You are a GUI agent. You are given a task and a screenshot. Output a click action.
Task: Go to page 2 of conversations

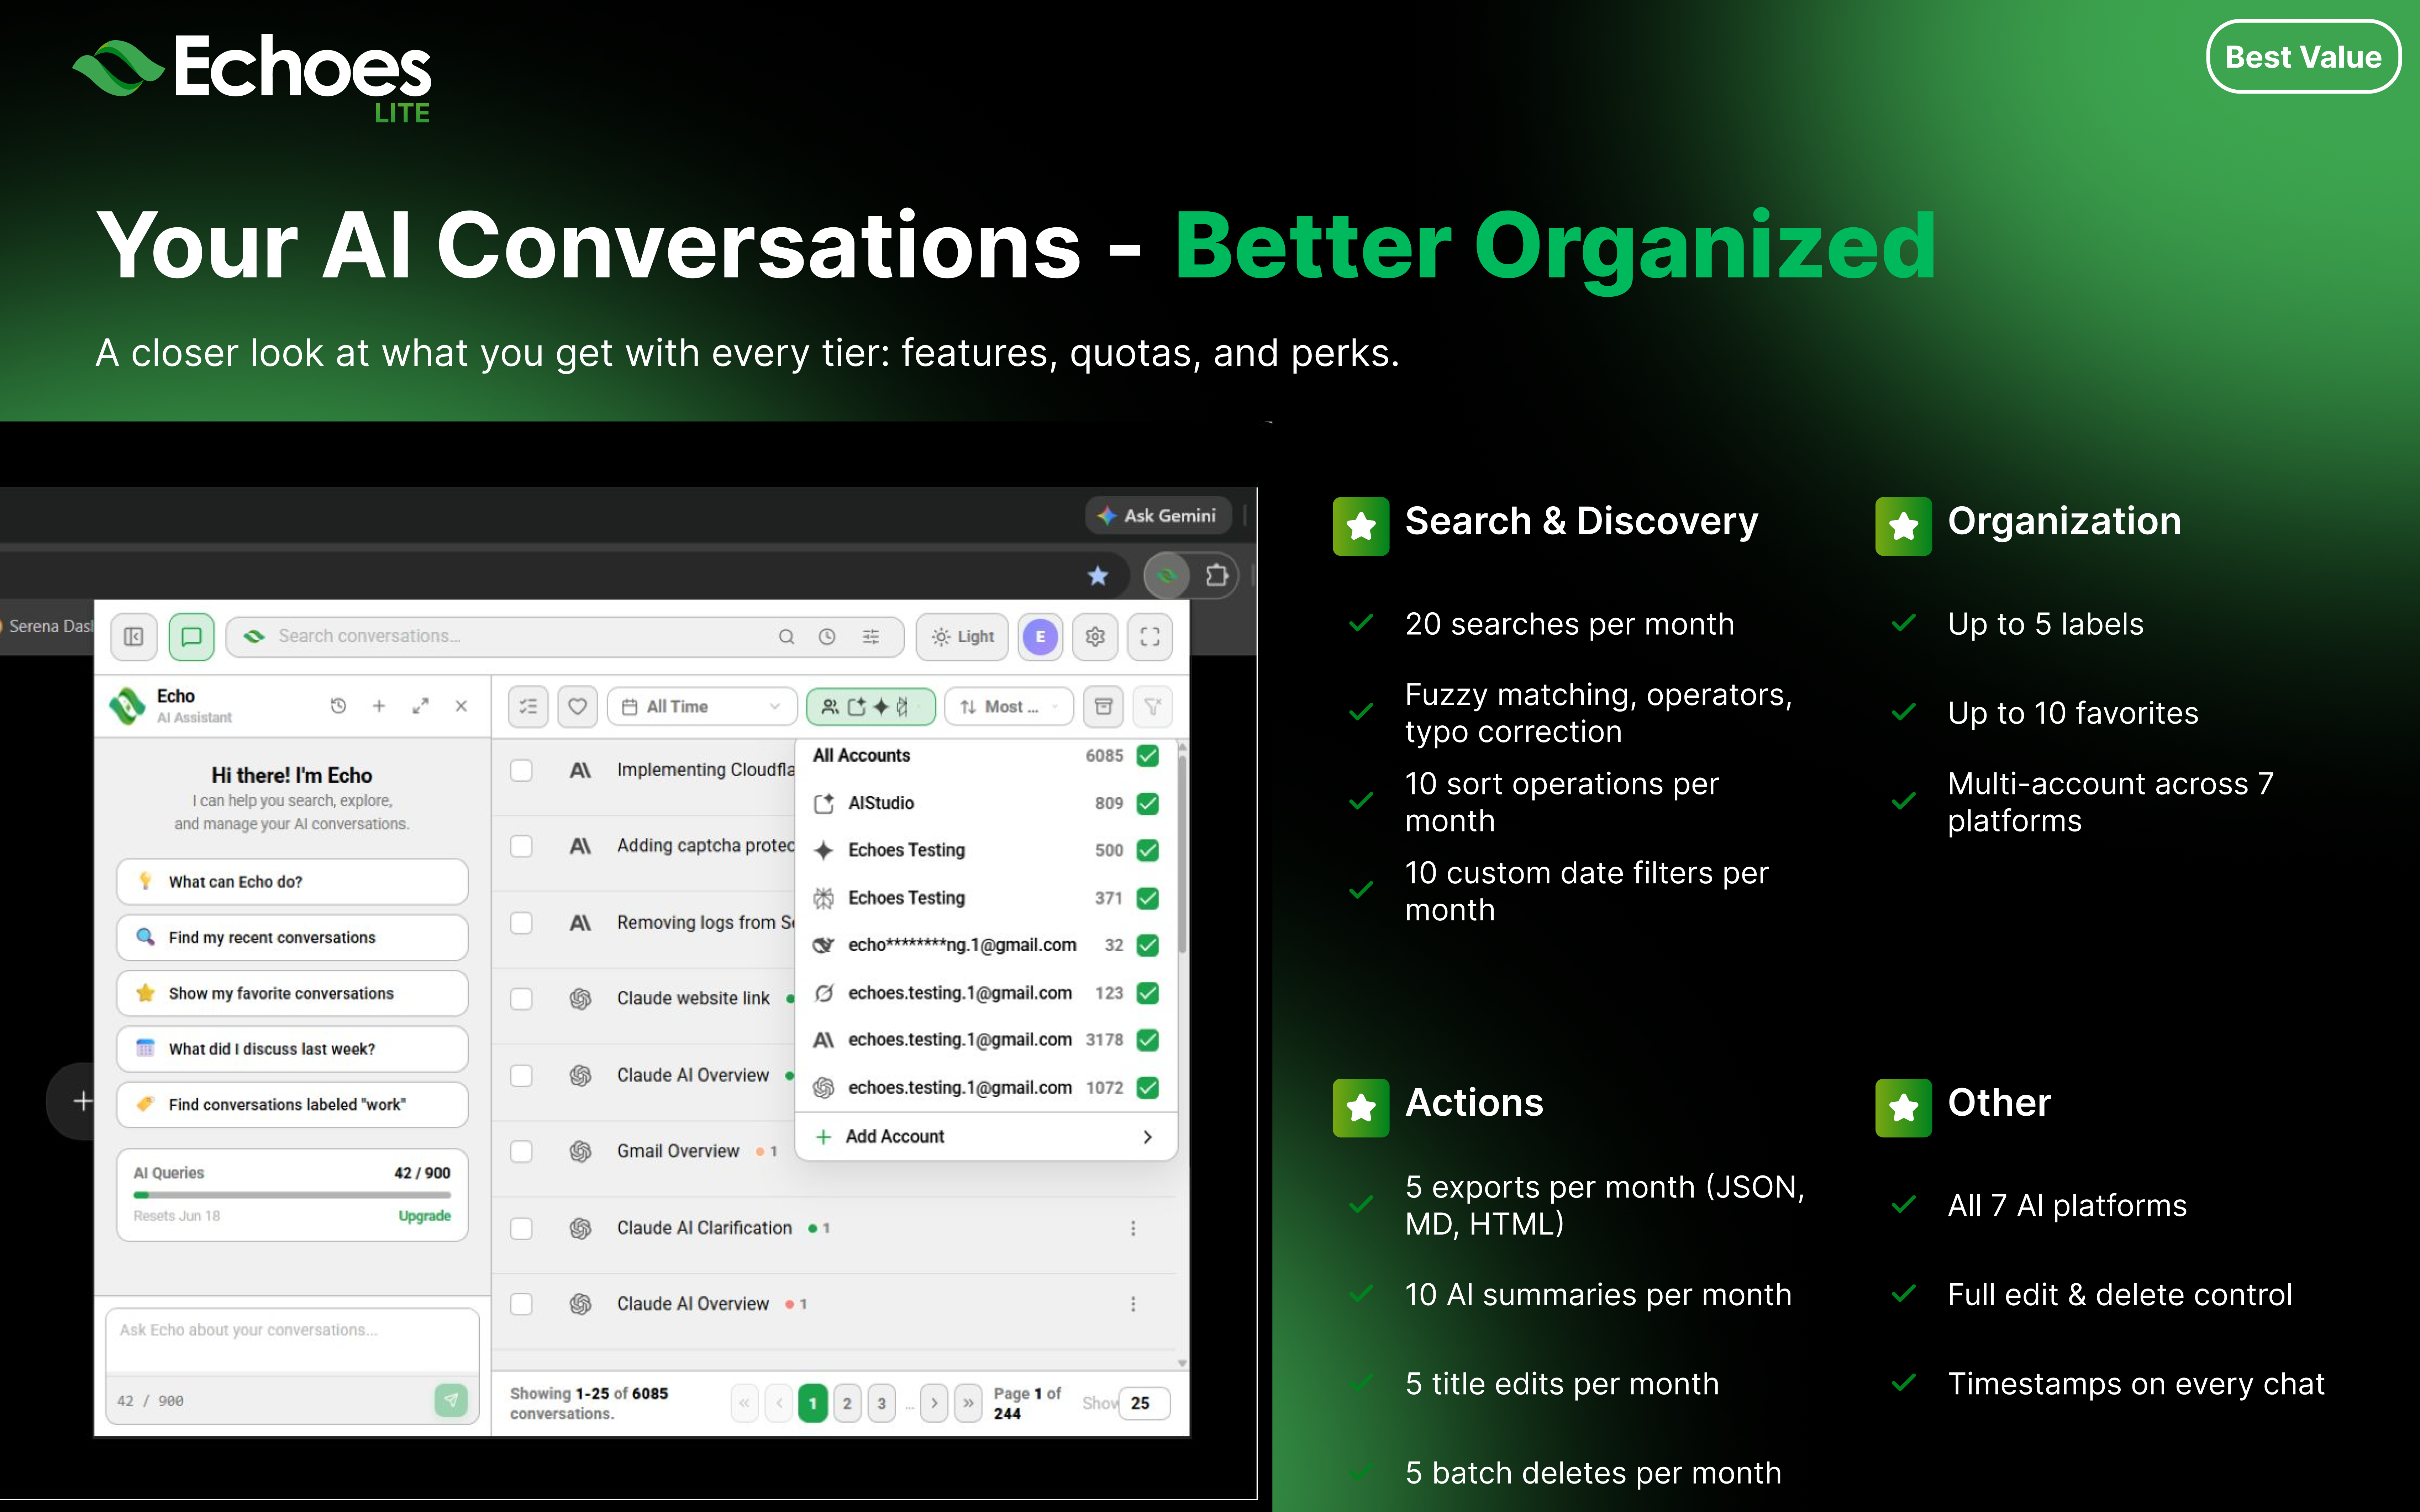pos(847,1403)
